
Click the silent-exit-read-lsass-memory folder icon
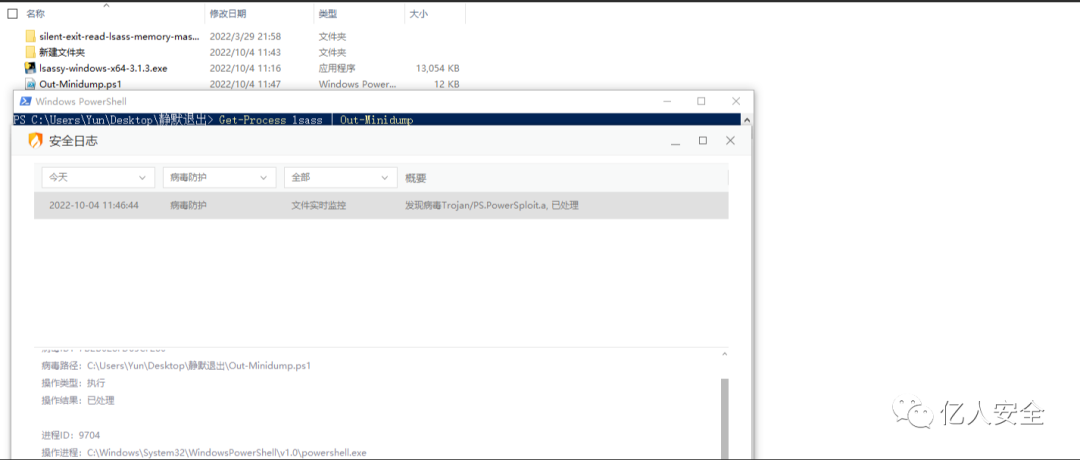click(30, 36)
